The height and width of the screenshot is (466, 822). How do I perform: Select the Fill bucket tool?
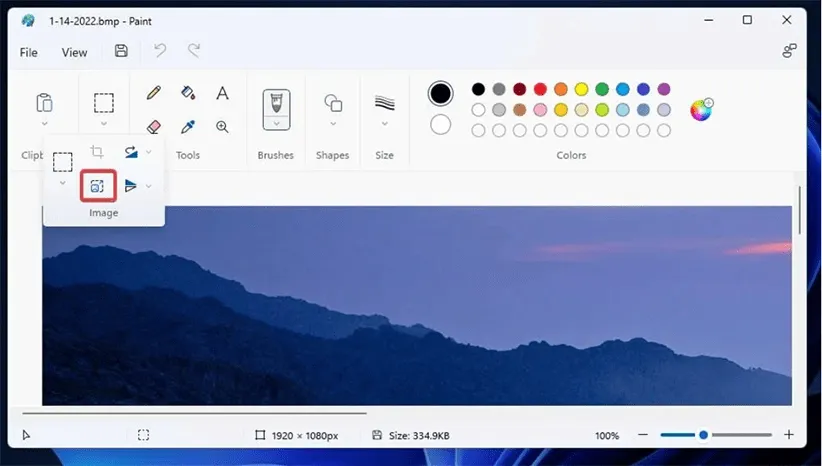click(x=188, y=93)
